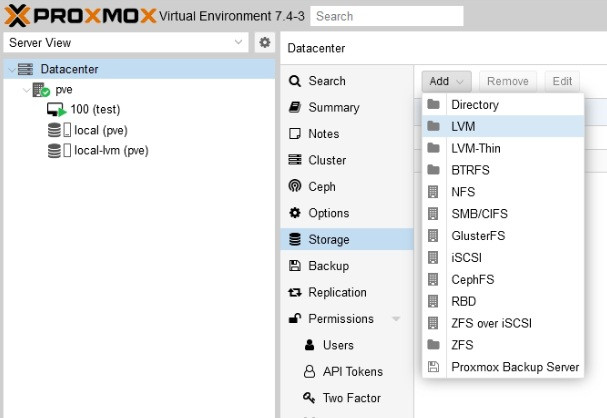Open the API Tokens panel
This screenshot has height=418, width=607.
[347, 372]
